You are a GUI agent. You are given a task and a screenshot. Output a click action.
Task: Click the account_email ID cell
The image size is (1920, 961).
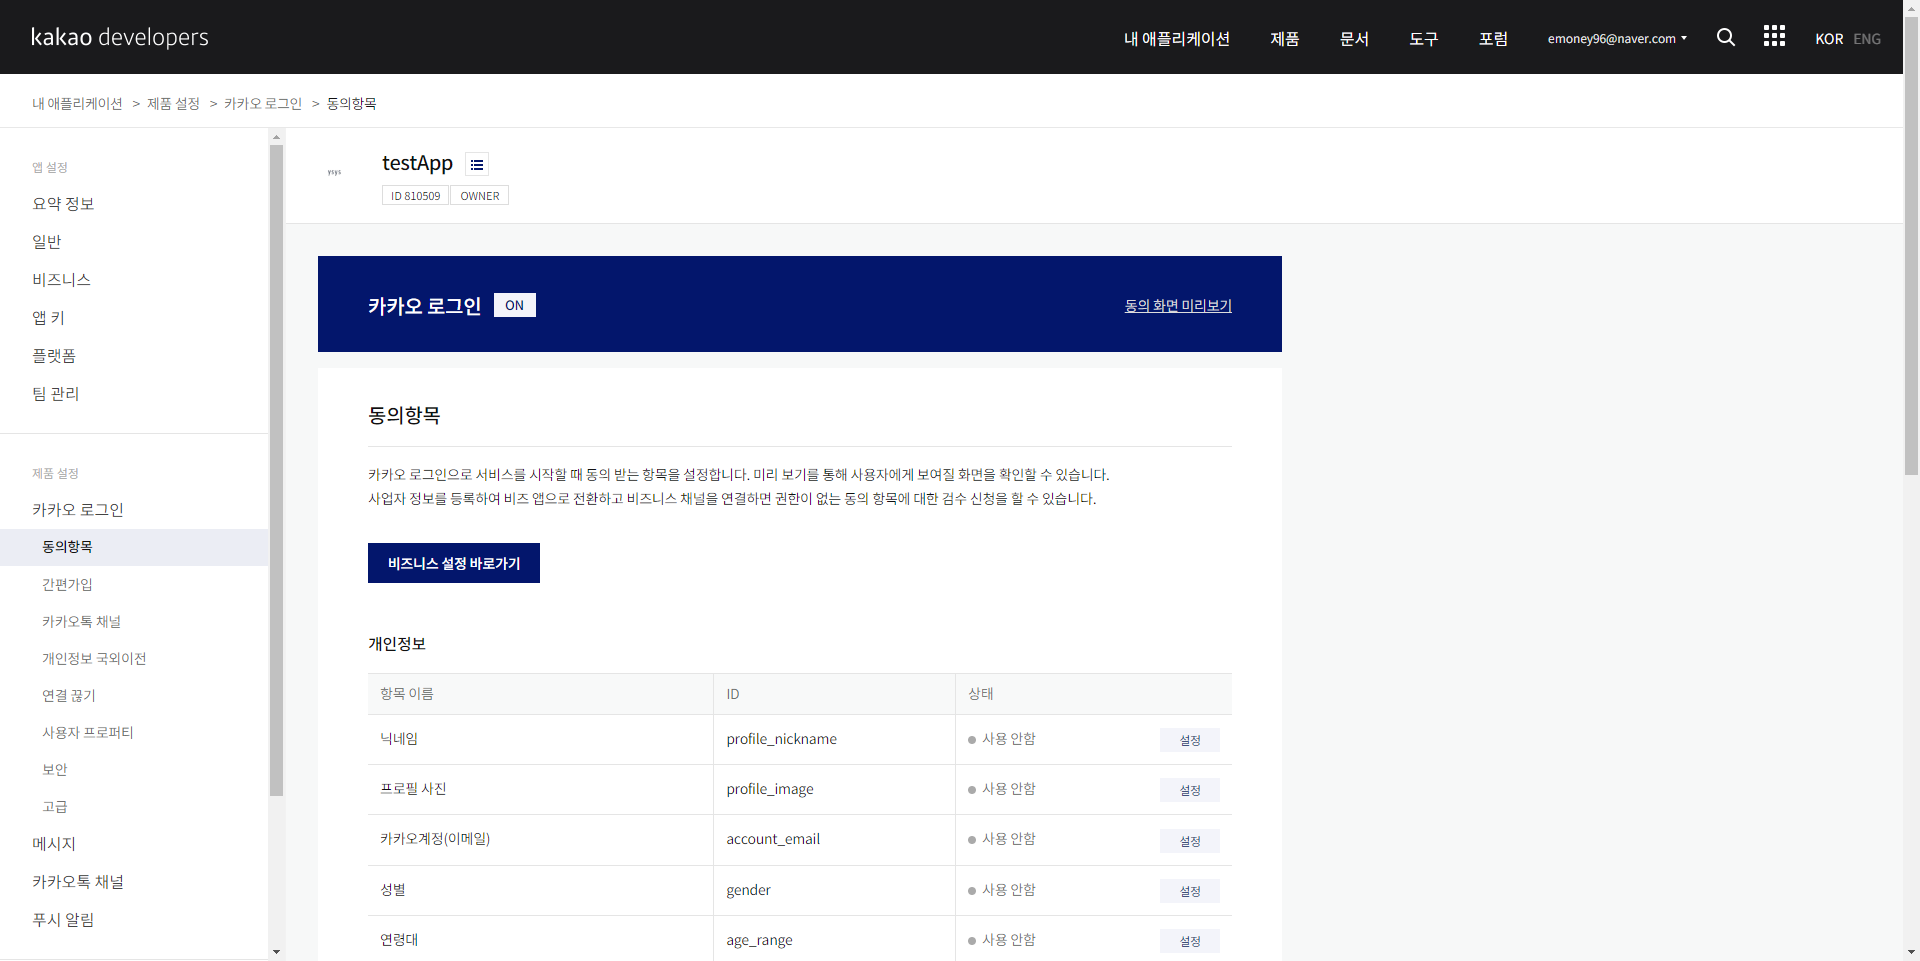point(834,840)
